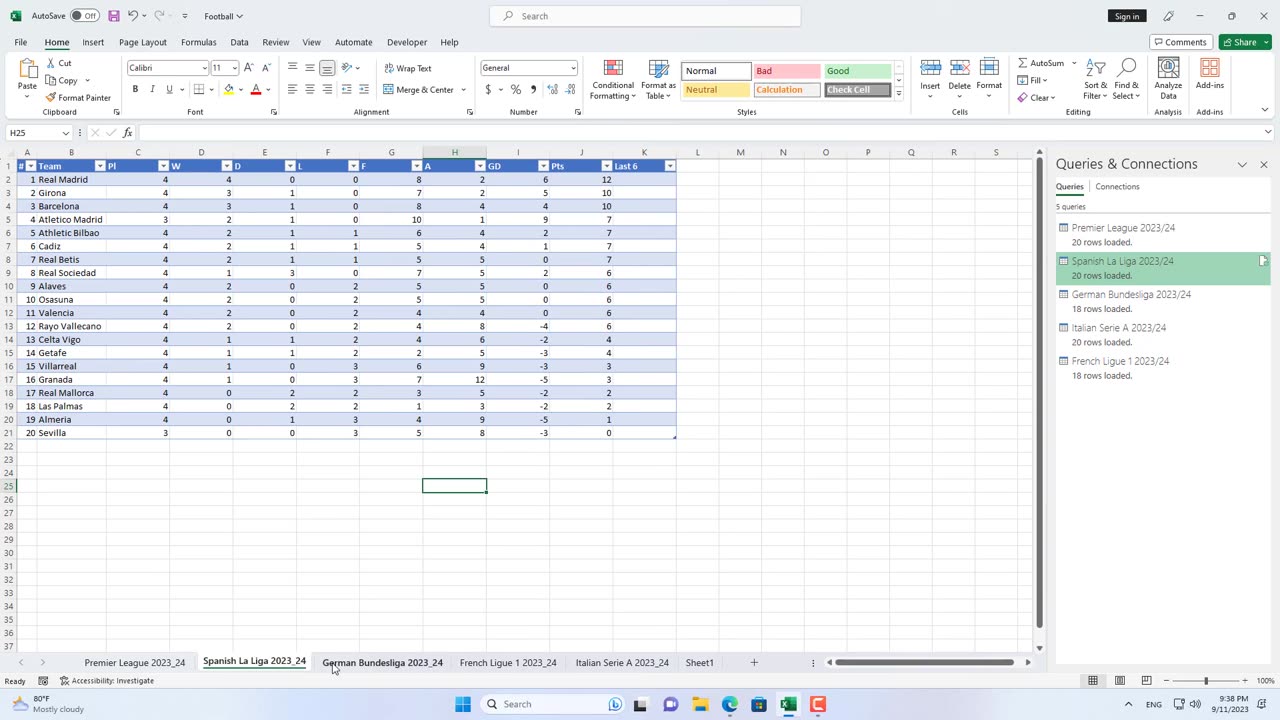Apply the Good cell style
The width and height of the screenshot is (1280, 720).
pos(857,71)
